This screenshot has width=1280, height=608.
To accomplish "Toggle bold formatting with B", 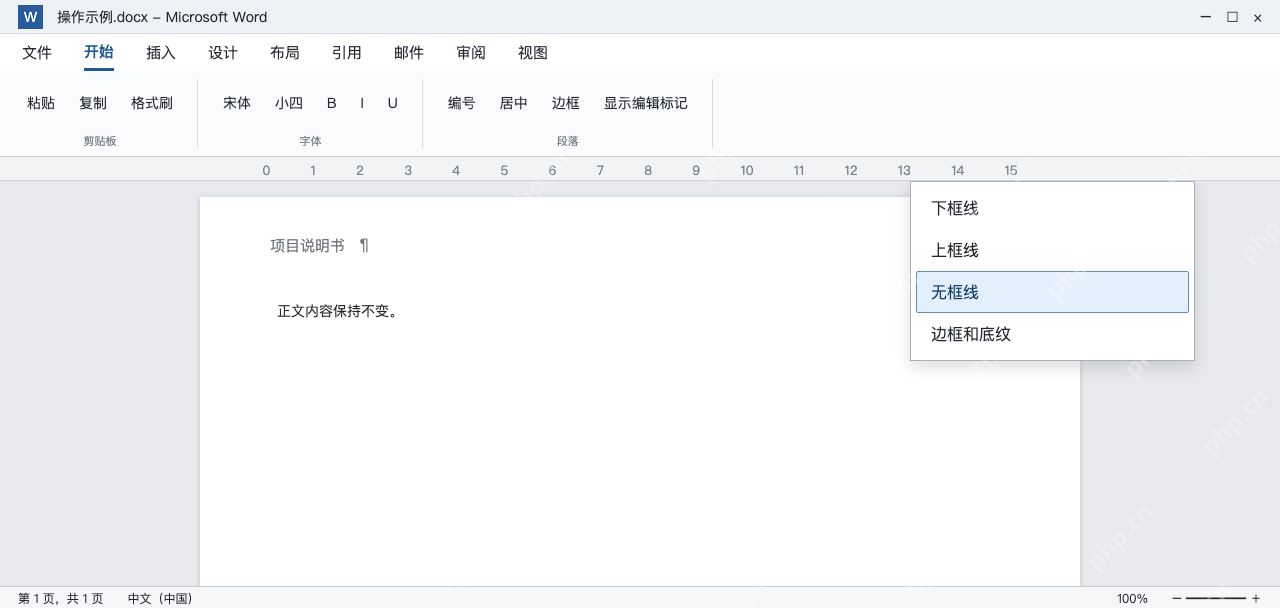I will click(332, 103).
